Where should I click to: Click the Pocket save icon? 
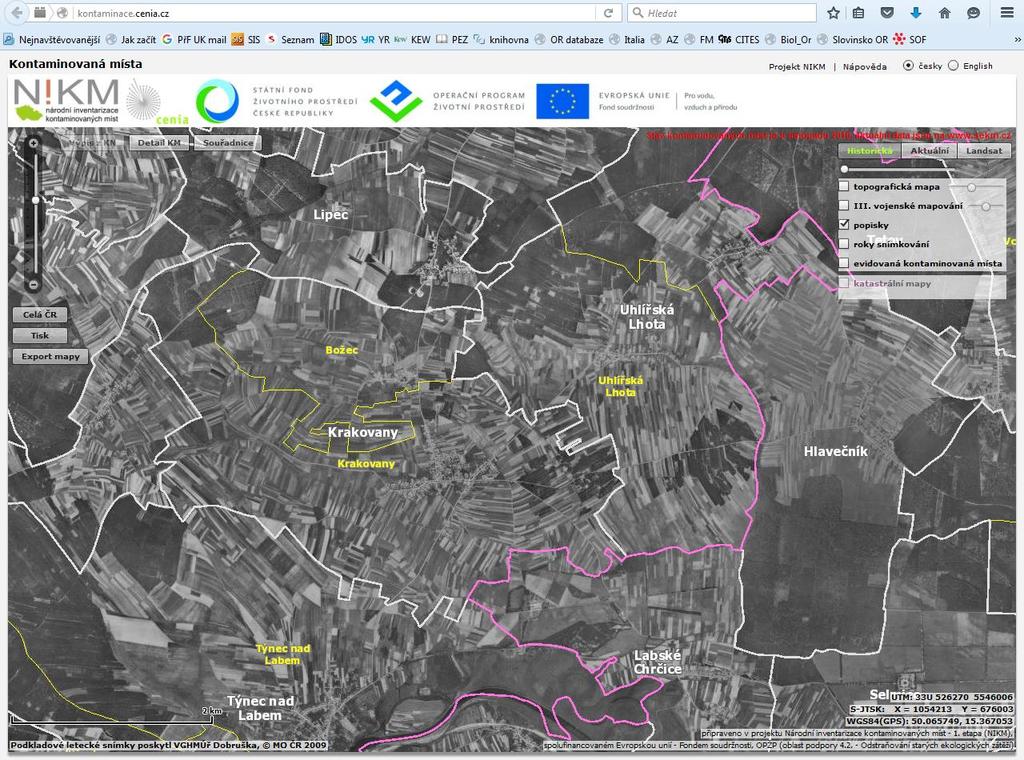[887, 13]
